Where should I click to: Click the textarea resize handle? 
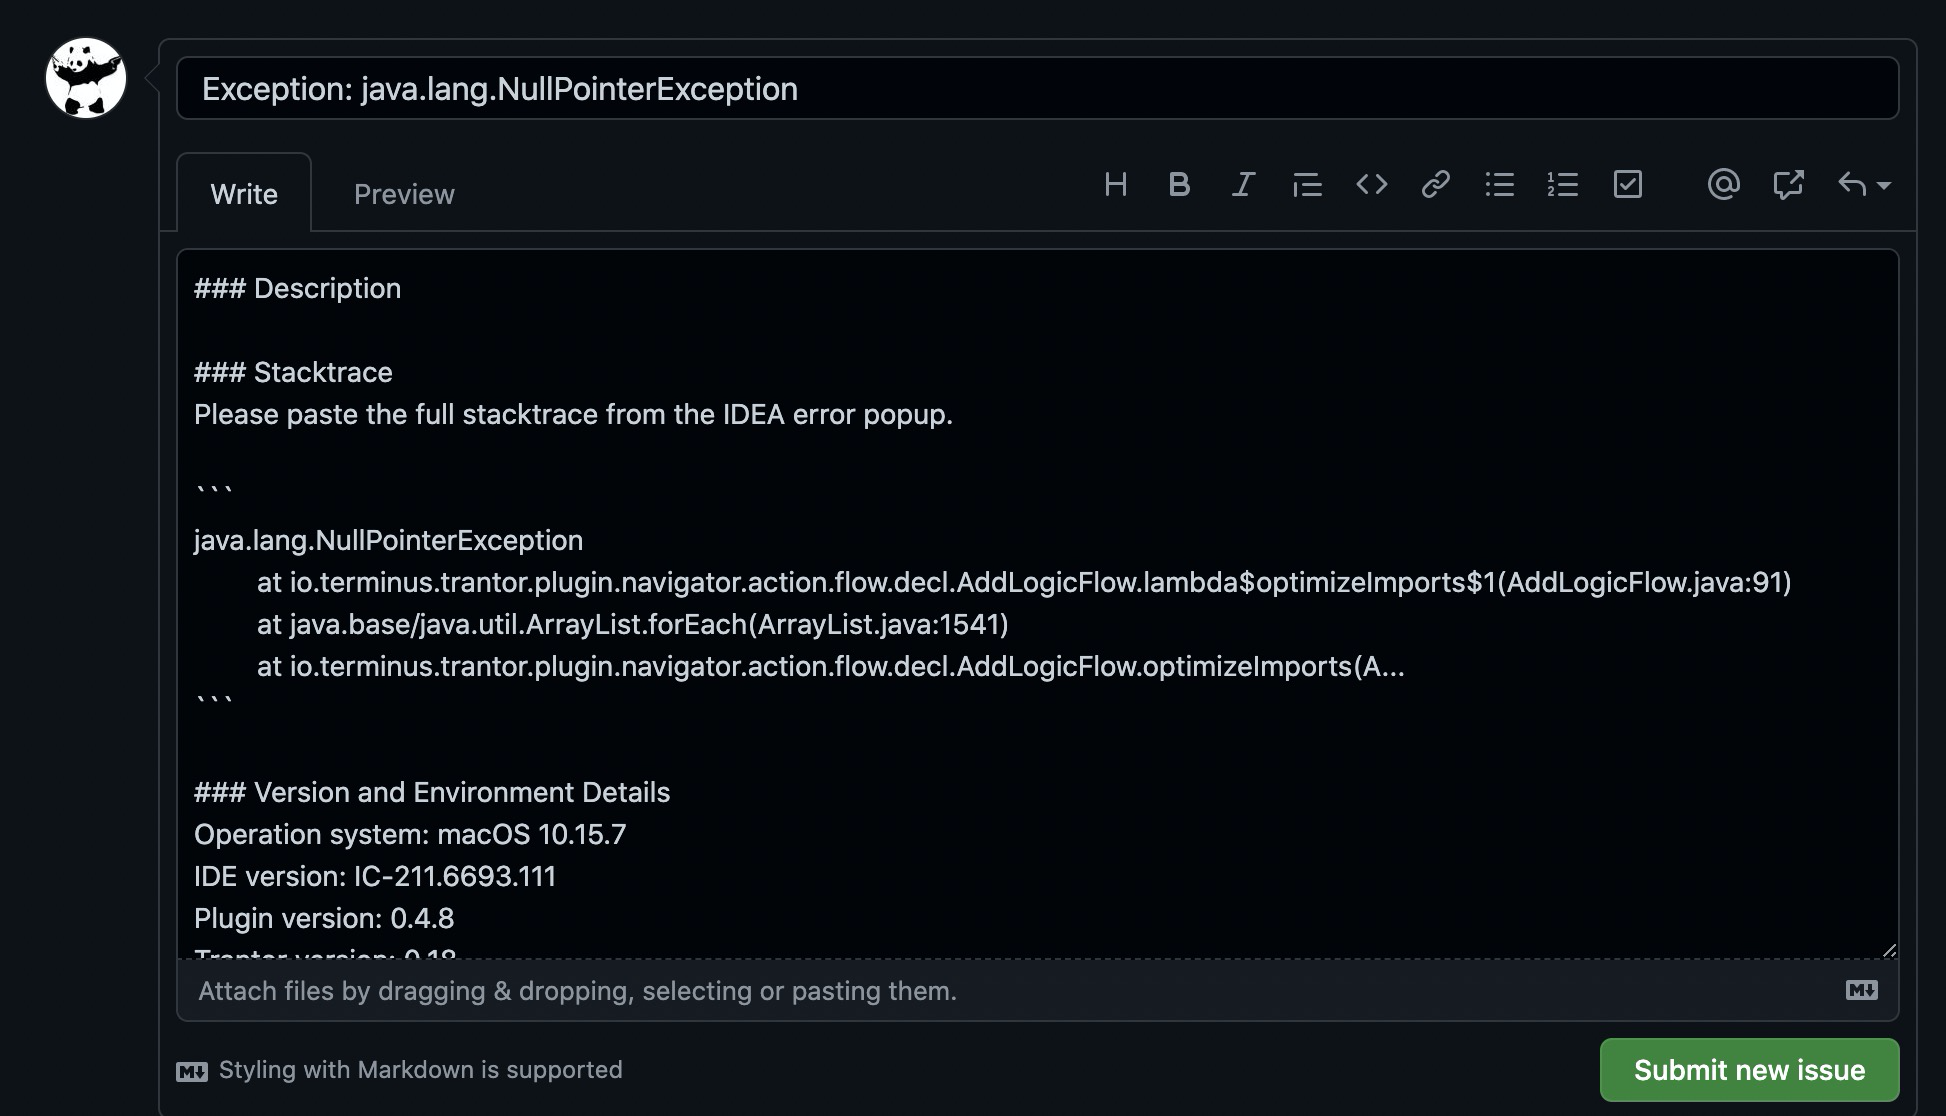[1889, 950]
